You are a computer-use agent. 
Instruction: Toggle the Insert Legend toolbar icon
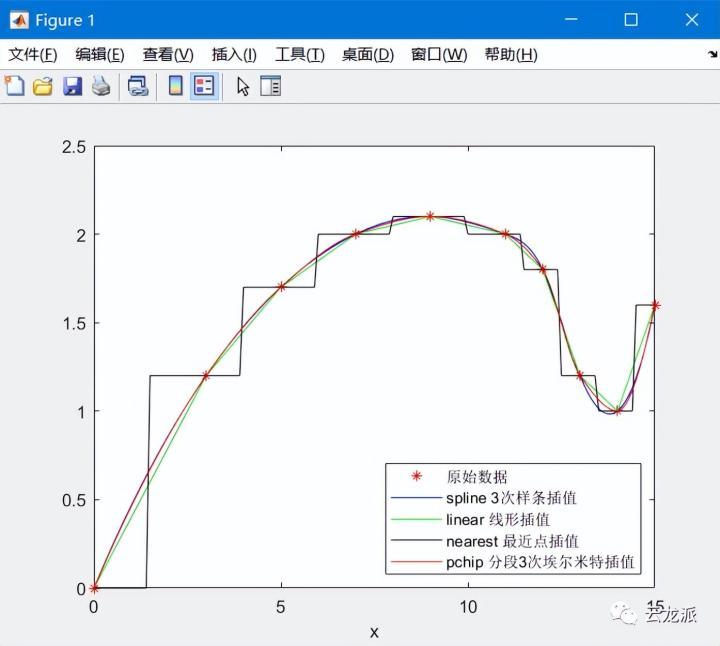(x=204, y=86)
